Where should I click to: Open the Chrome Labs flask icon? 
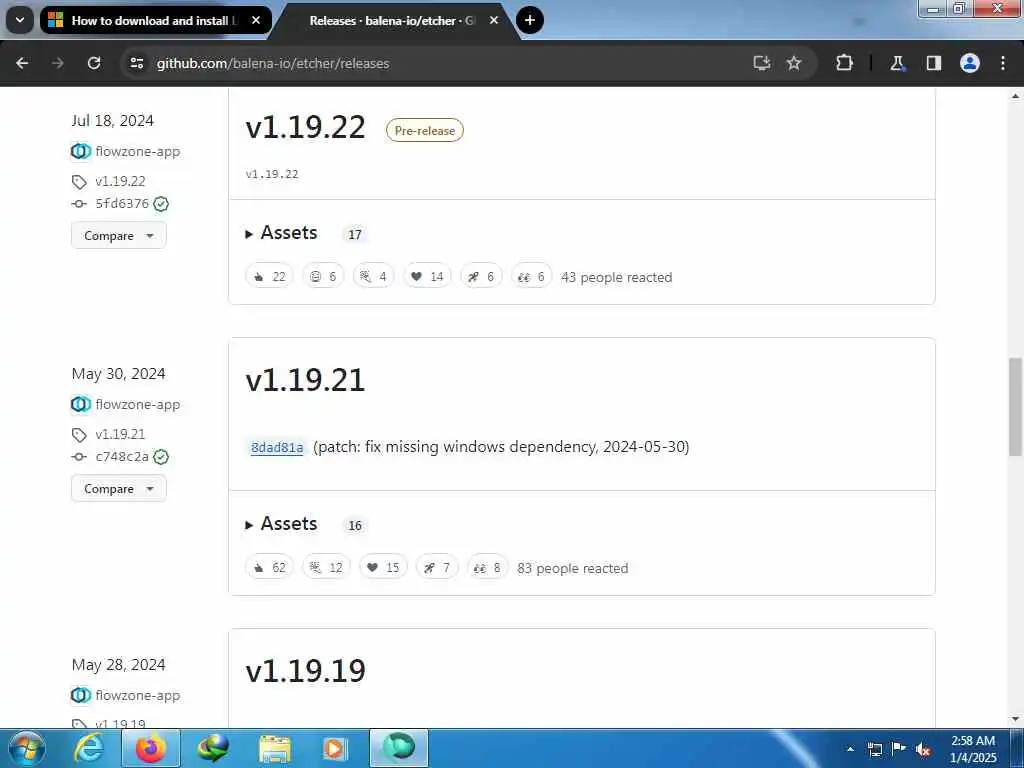pyautogui.click(x=897, y=63)
